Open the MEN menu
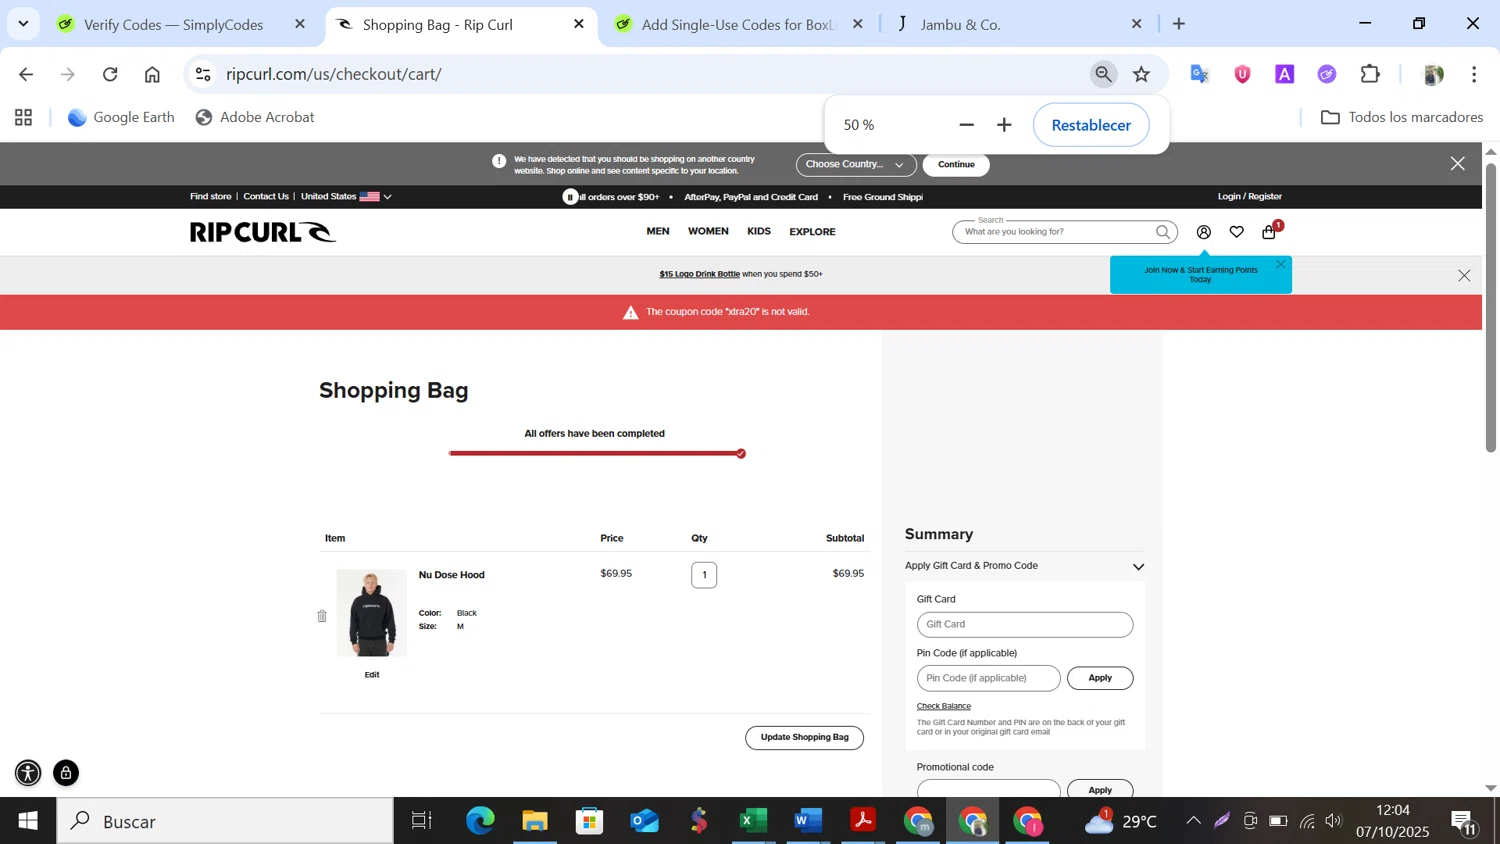The image size is (1500, 844). click(x=658, y=232)
